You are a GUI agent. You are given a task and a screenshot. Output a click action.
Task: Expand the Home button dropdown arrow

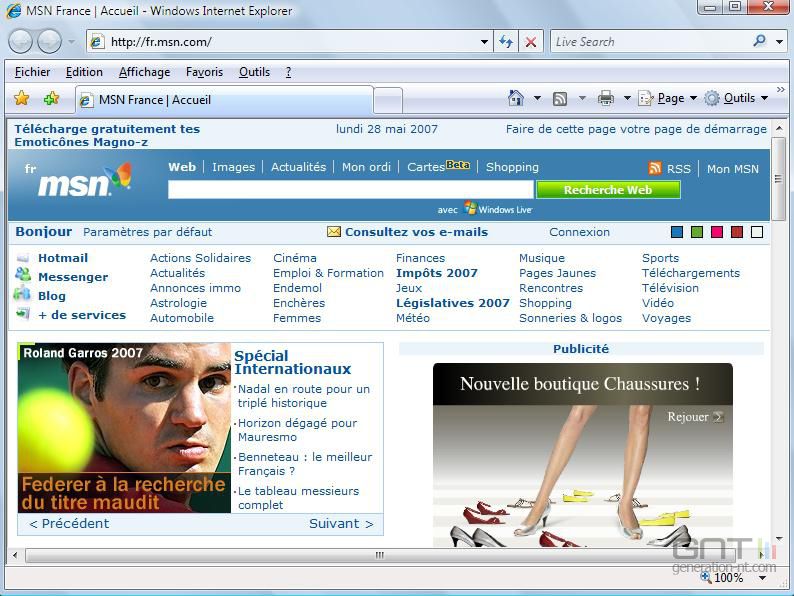click(537, 98)
